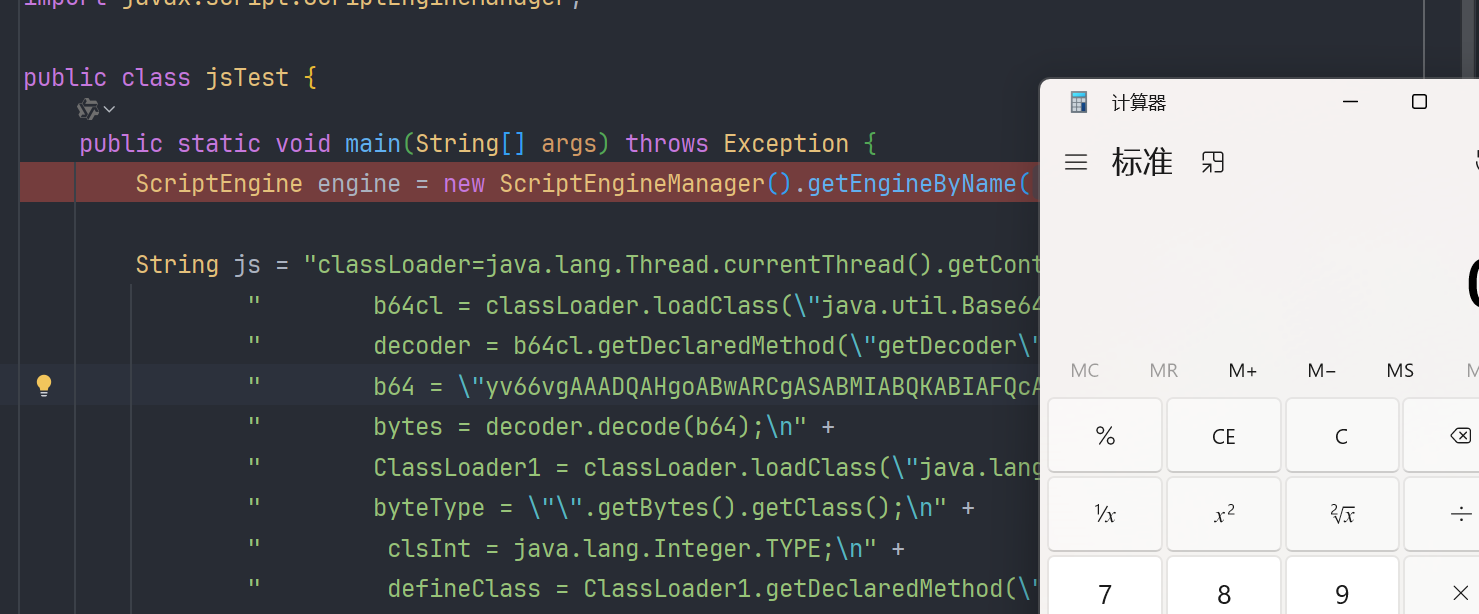1479x614 pixels.
Task: Click ScriptEngineManager in the highlighted line
Action: (x=632, y=184)
